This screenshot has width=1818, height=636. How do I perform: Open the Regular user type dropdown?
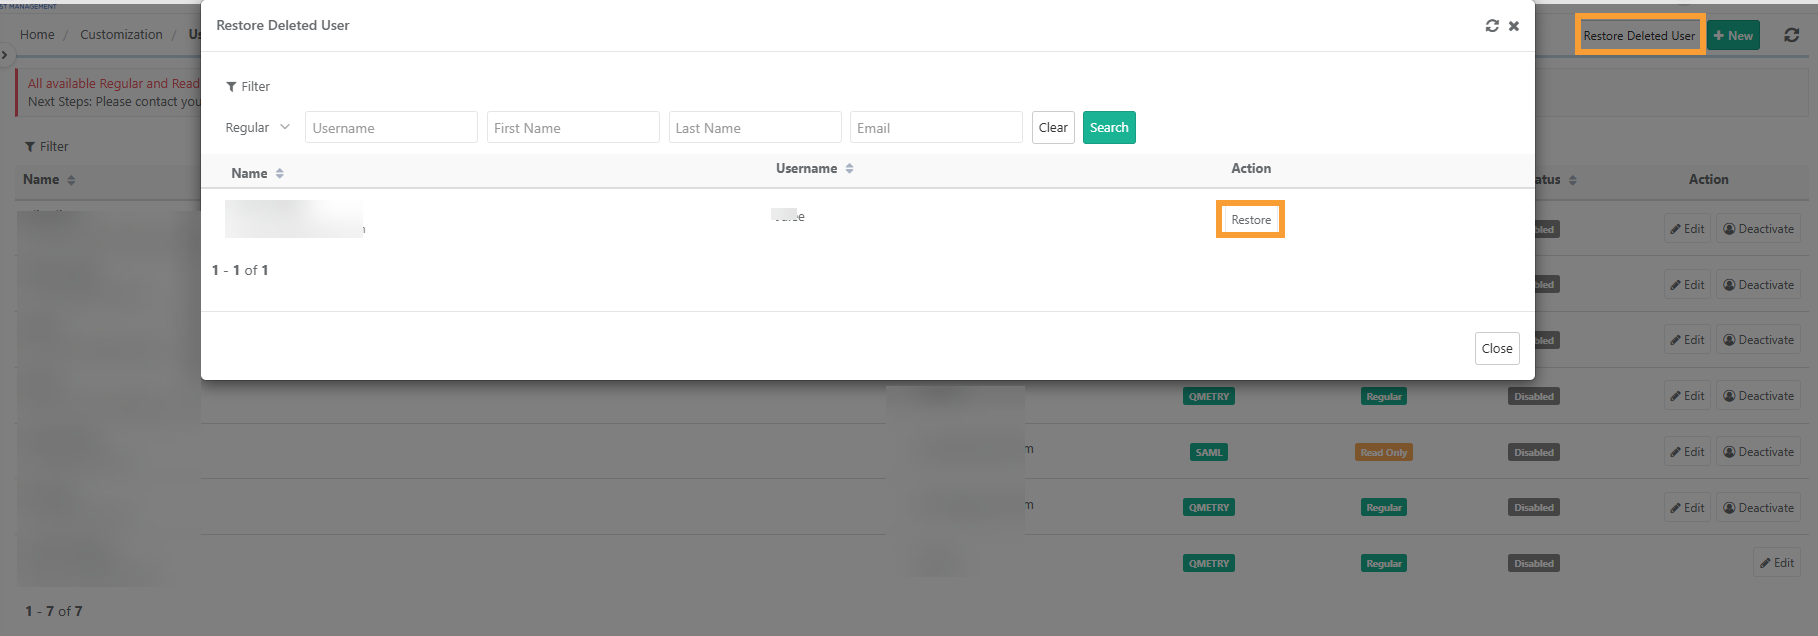(x=257, y=127)
